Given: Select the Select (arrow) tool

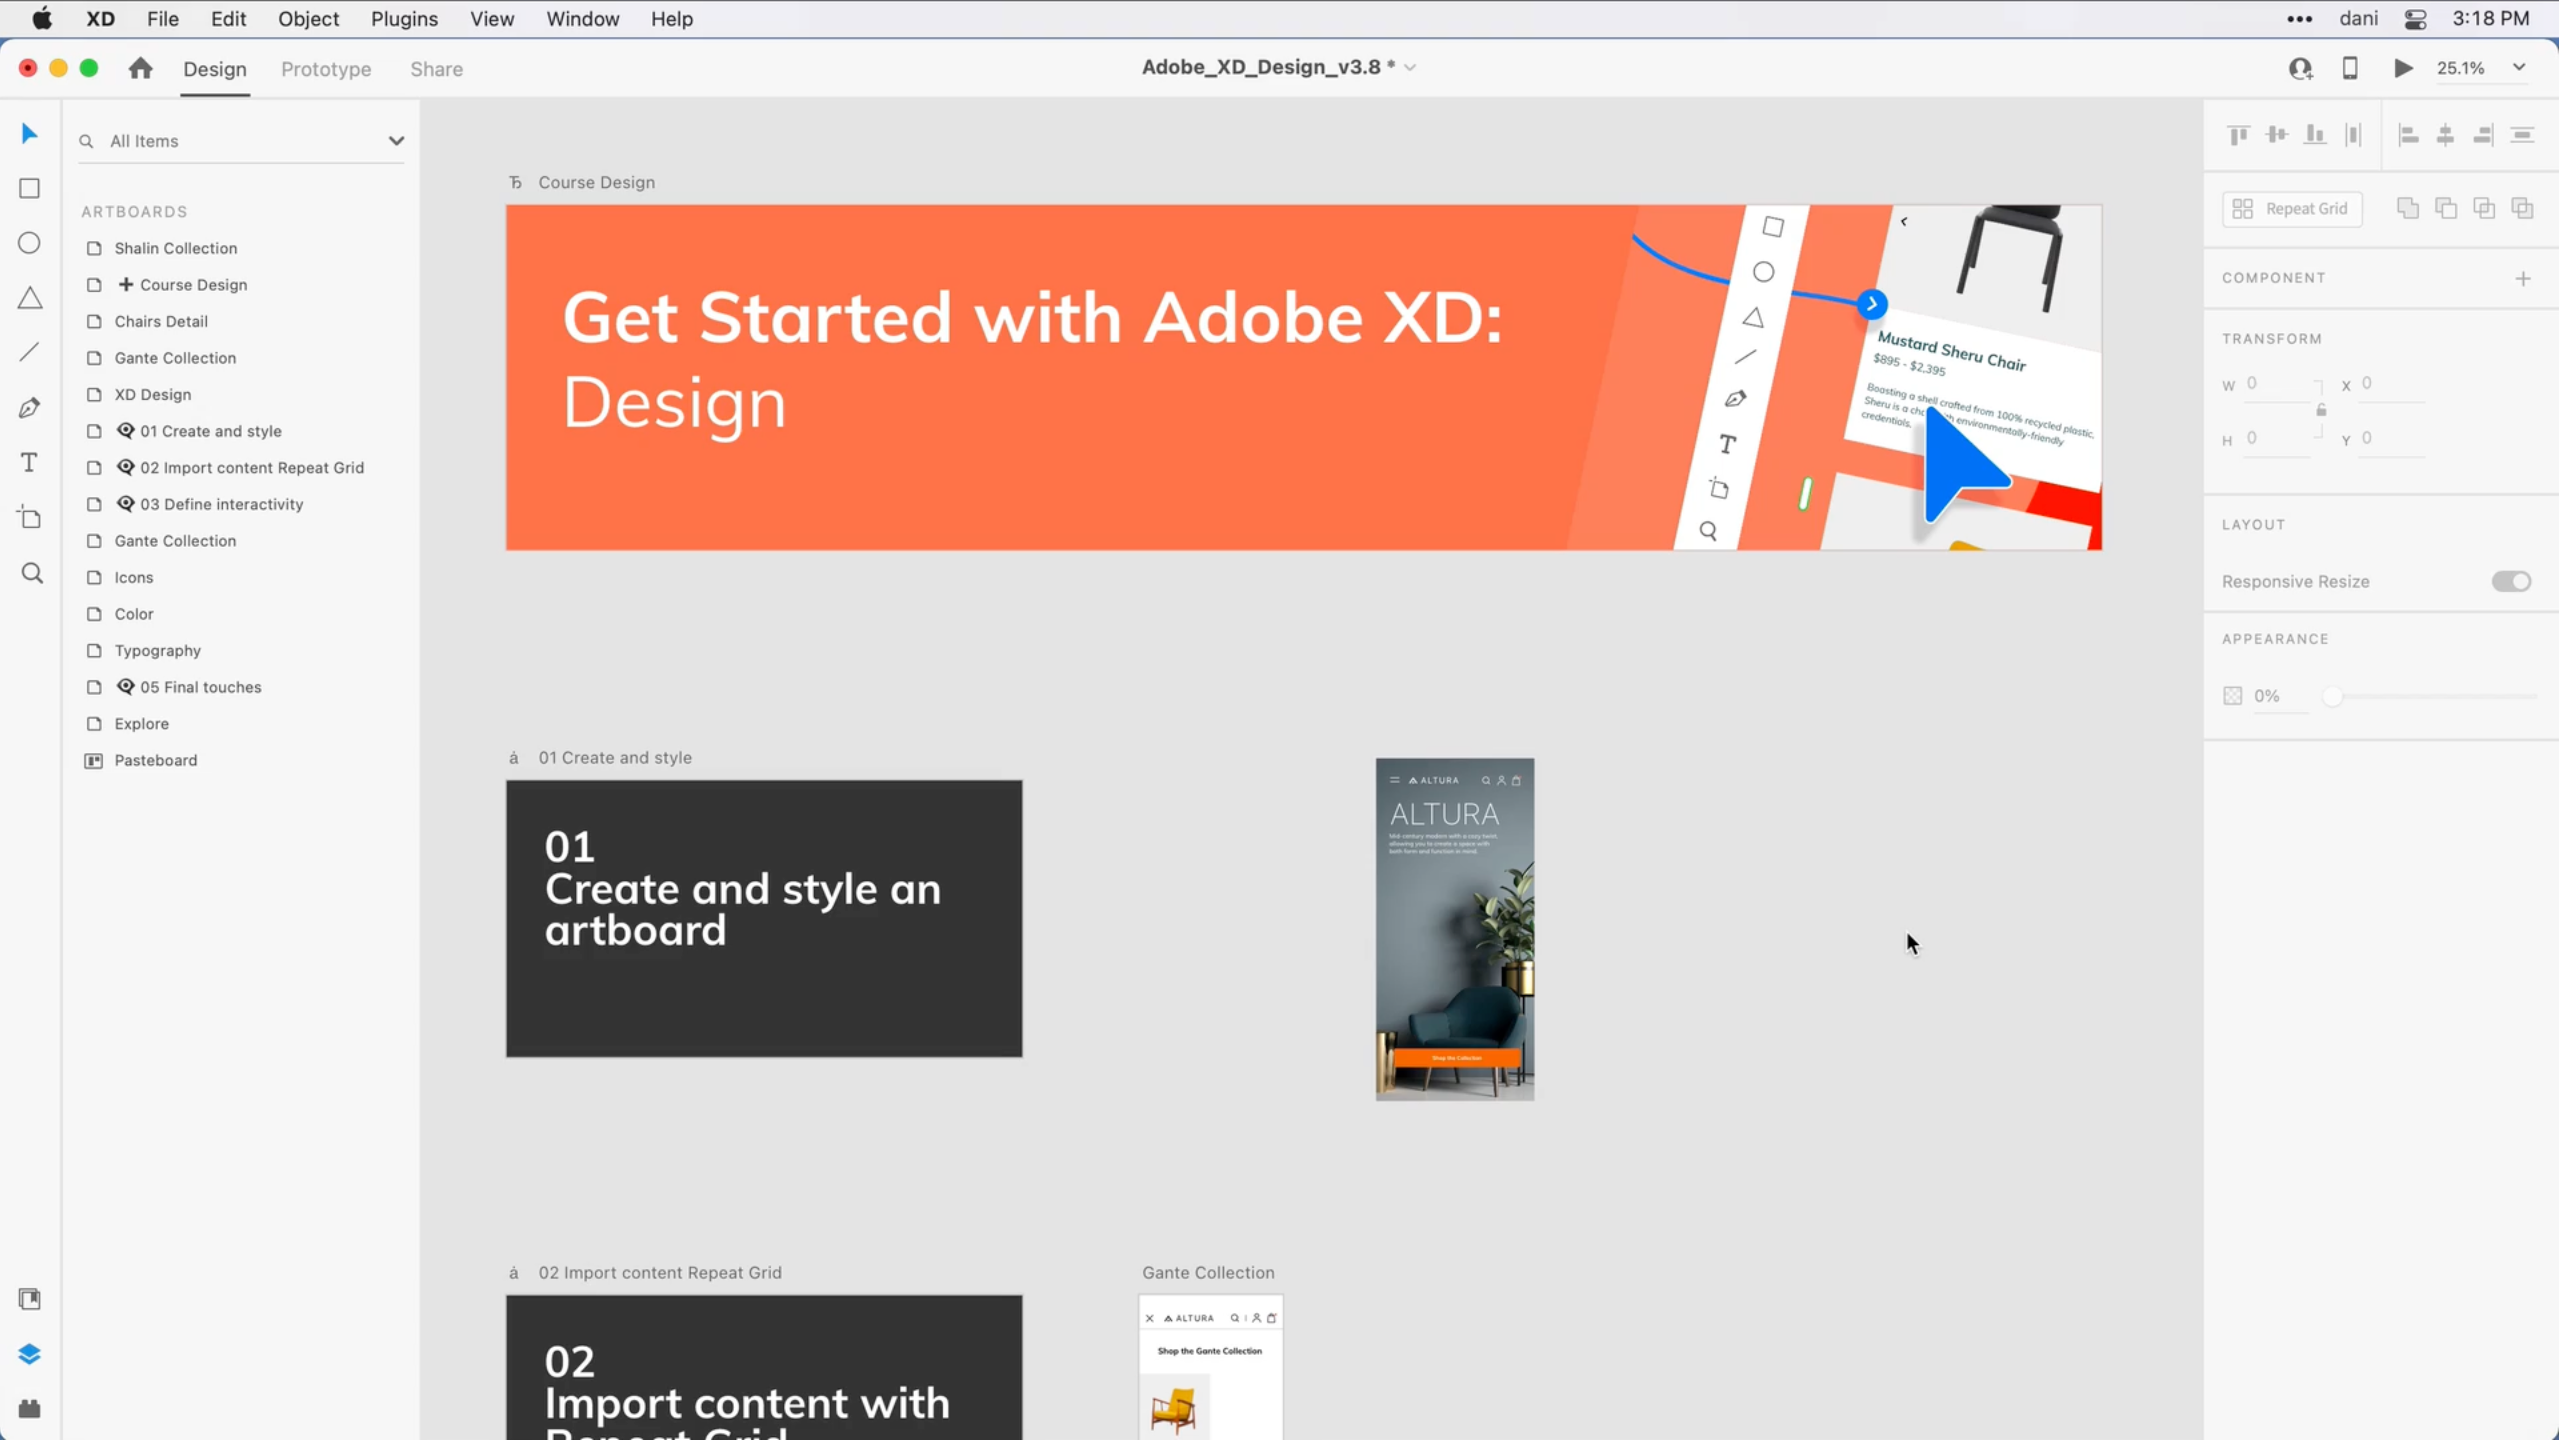Looking at the screenshot, I should click(29, 134).
